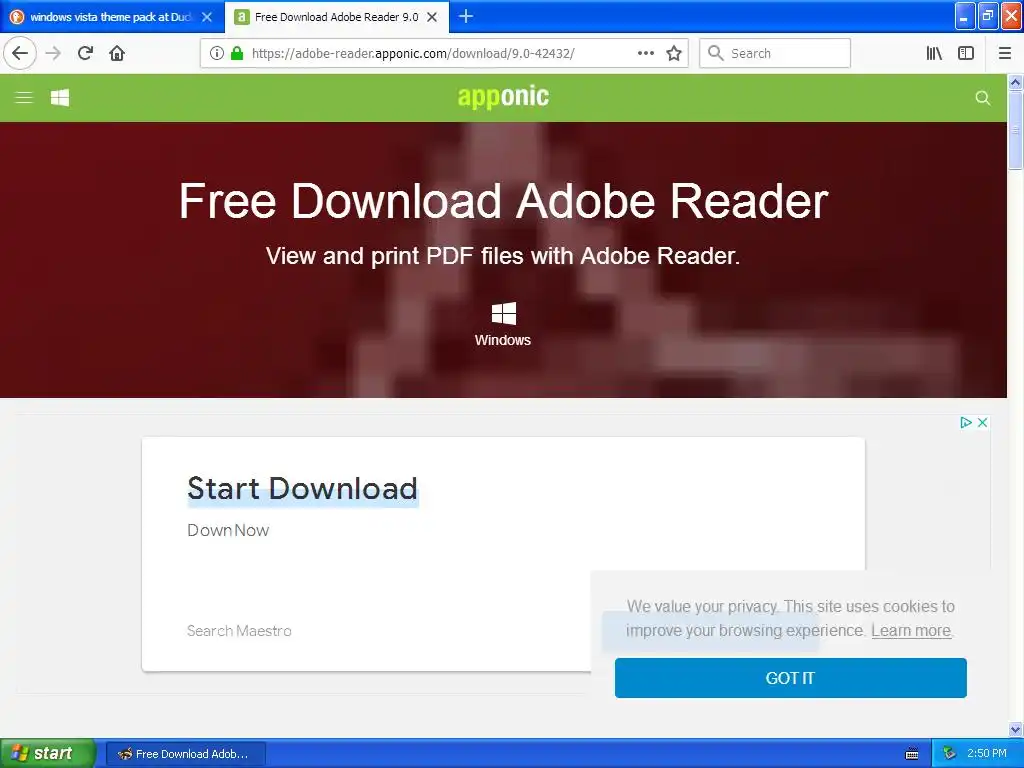Image resolution: width=1024 pixels, height=768 pixels.
Task: Click the page scrollbar up arrow
Action: 1015,82
